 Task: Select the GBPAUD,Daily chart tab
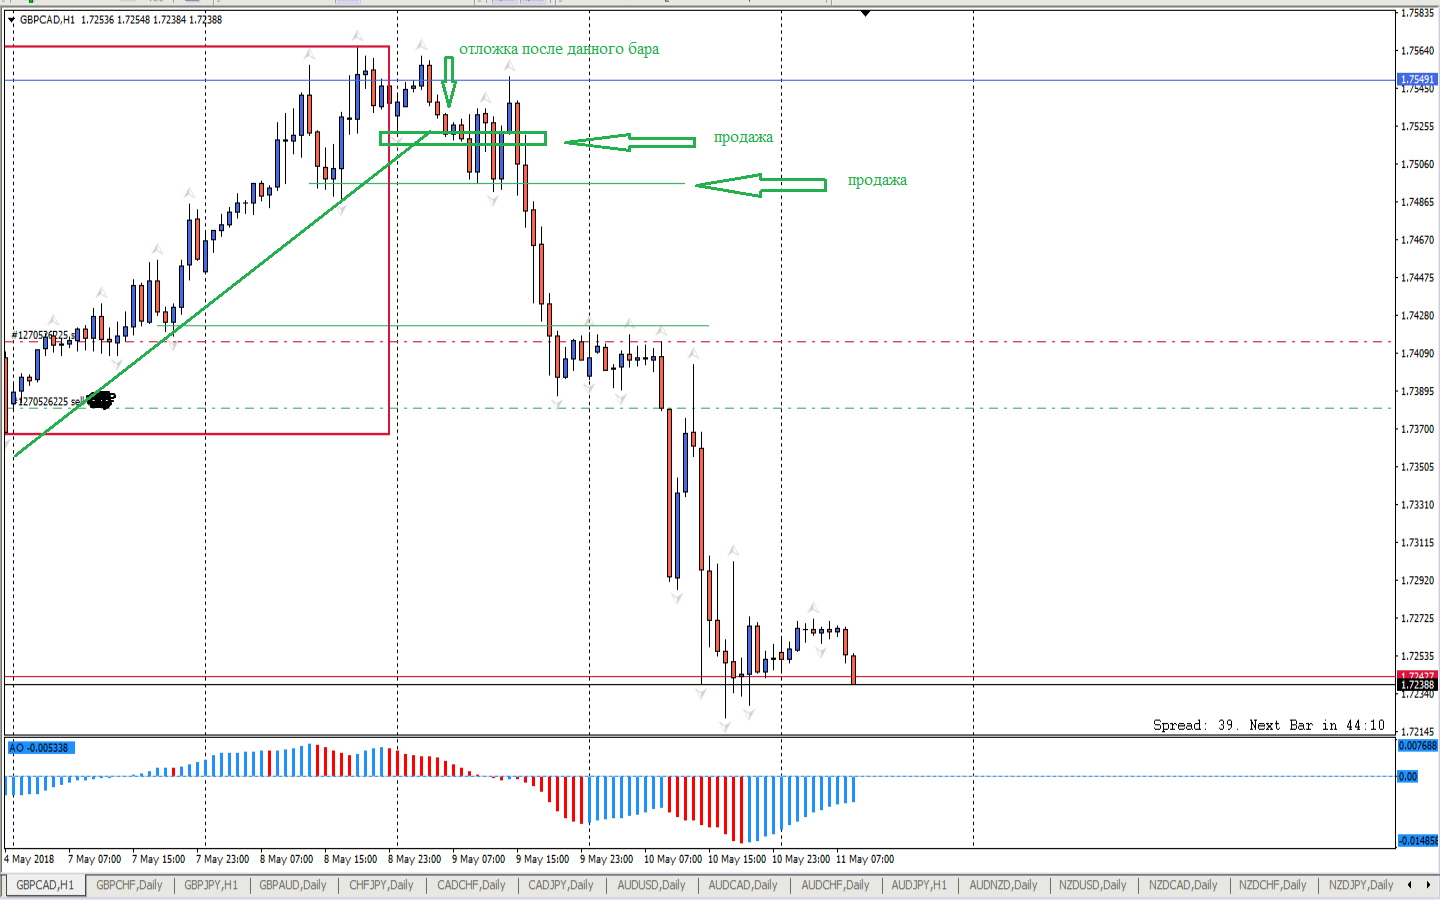[x=293, y=885]
